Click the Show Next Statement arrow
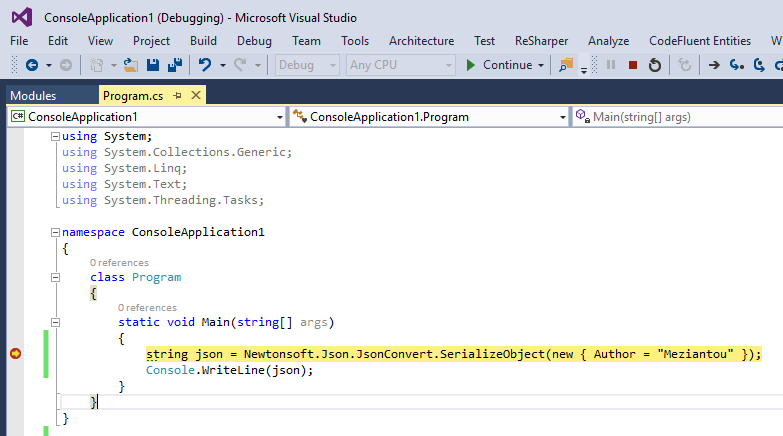This screenshot has height=436, width=783. tap(714, 65)
